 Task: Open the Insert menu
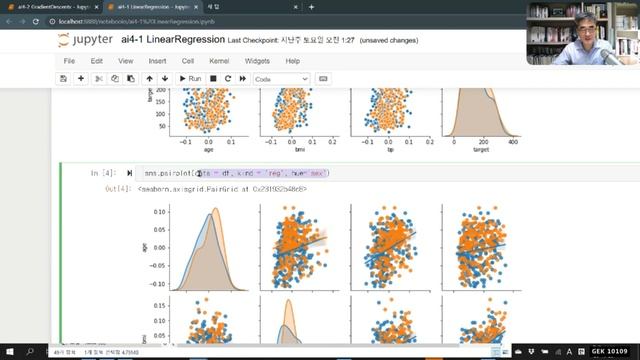tap(157, 61)
